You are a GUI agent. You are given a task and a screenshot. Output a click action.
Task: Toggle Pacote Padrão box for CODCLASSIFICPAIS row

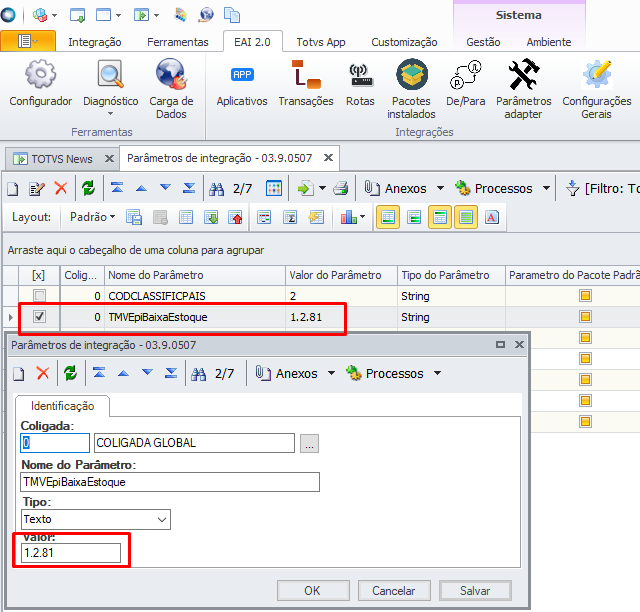(585, 295)
